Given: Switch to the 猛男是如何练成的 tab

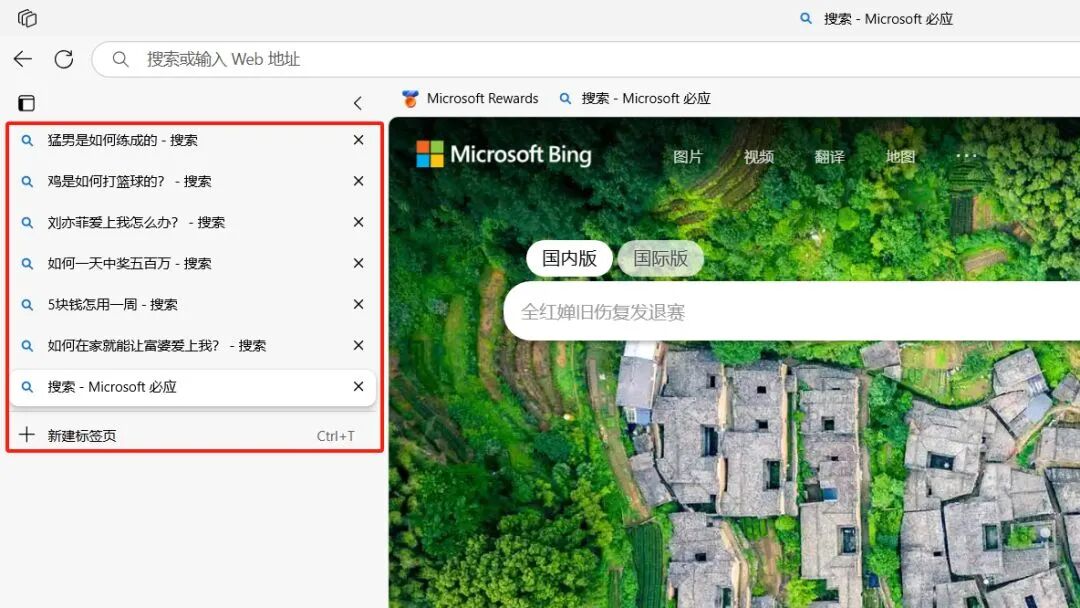Looking at the screenshot, I should coord(193,140).
